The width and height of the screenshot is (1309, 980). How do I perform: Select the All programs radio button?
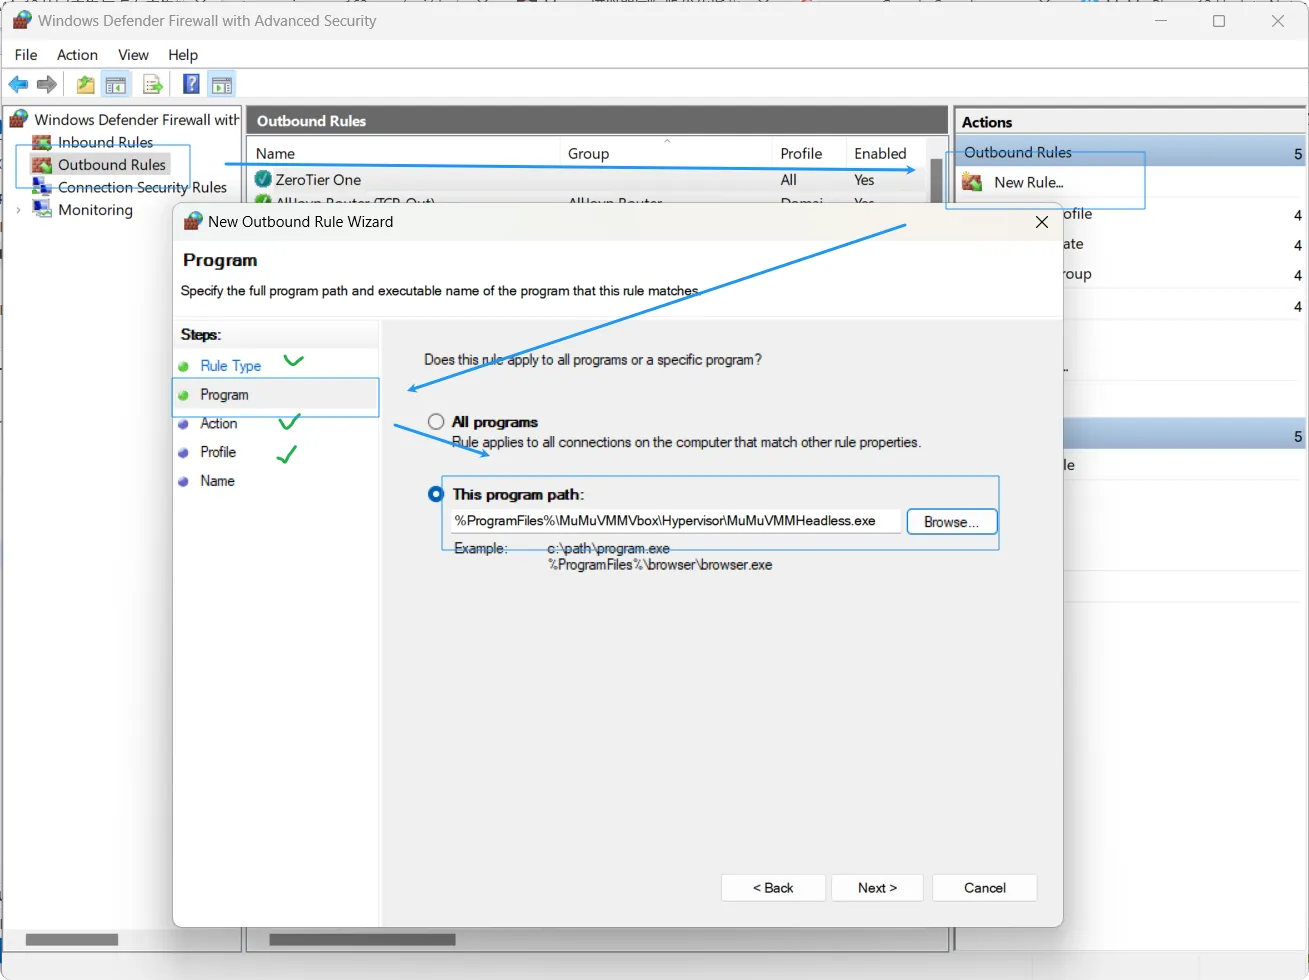[436, 422]
